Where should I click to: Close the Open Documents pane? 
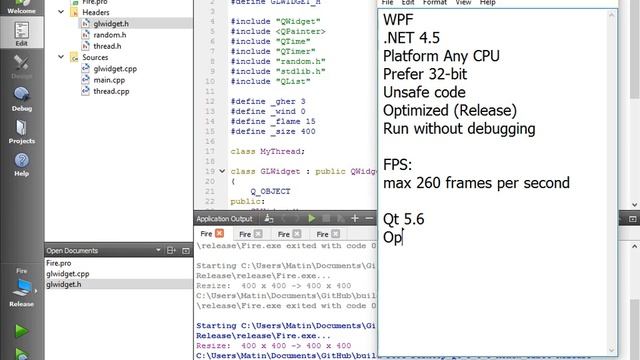[186, 250]
